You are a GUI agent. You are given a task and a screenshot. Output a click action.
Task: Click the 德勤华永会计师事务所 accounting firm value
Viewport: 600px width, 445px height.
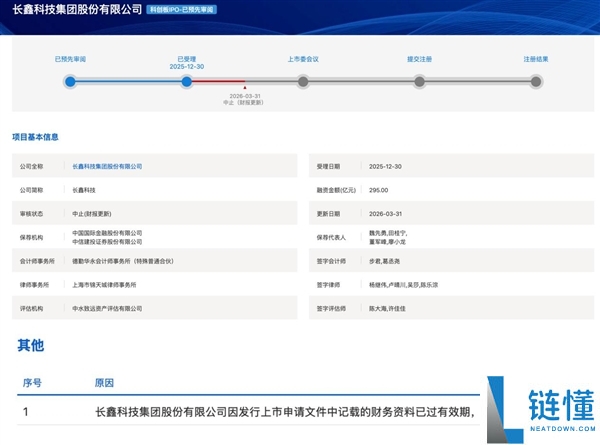pyautogui.click(x=123, y=261)
